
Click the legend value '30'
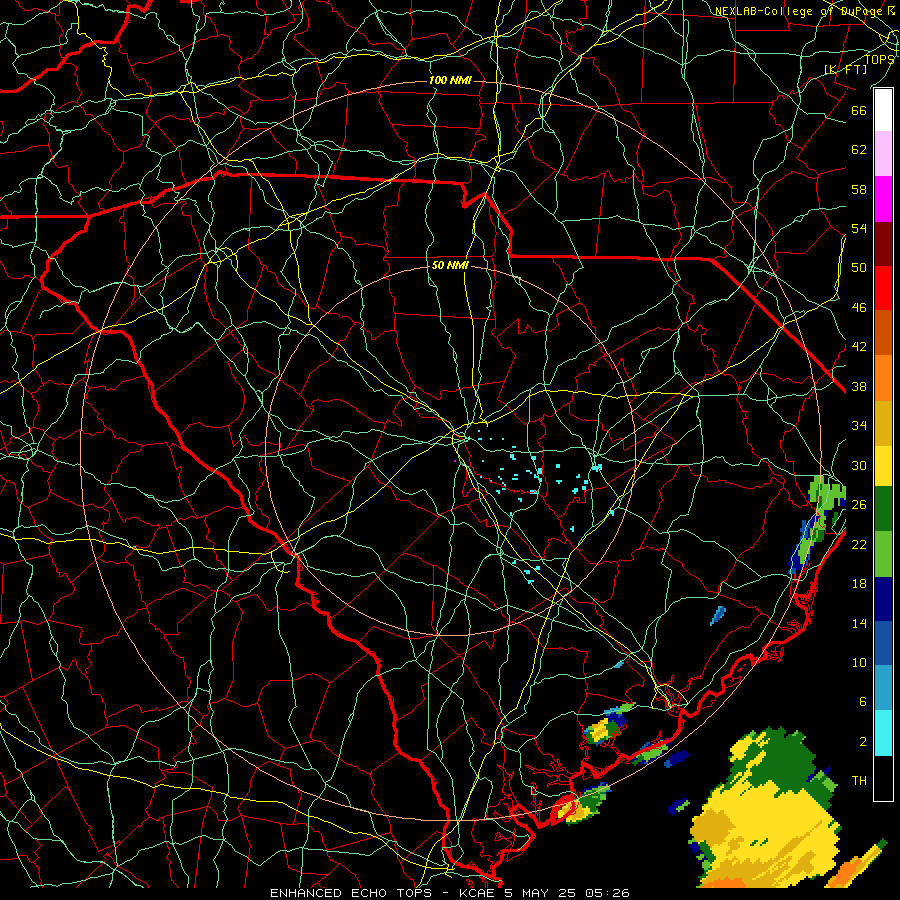pyautogui.click(x=859, y=465)
